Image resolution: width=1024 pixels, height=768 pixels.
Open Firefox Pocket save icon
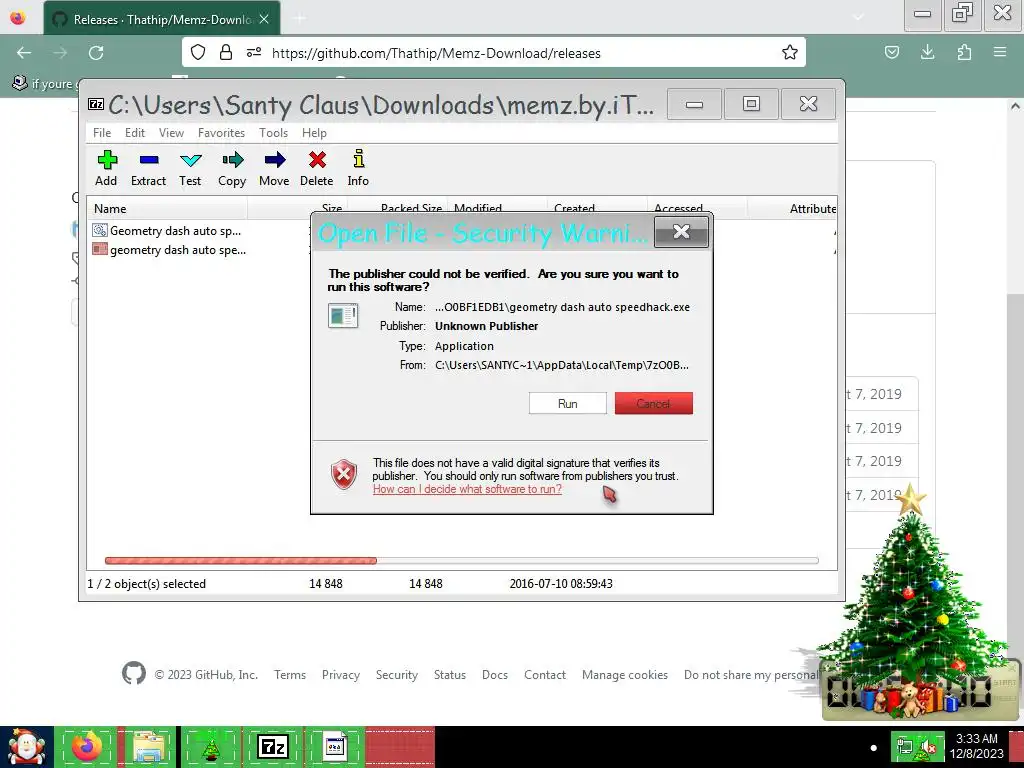(891, 52)
